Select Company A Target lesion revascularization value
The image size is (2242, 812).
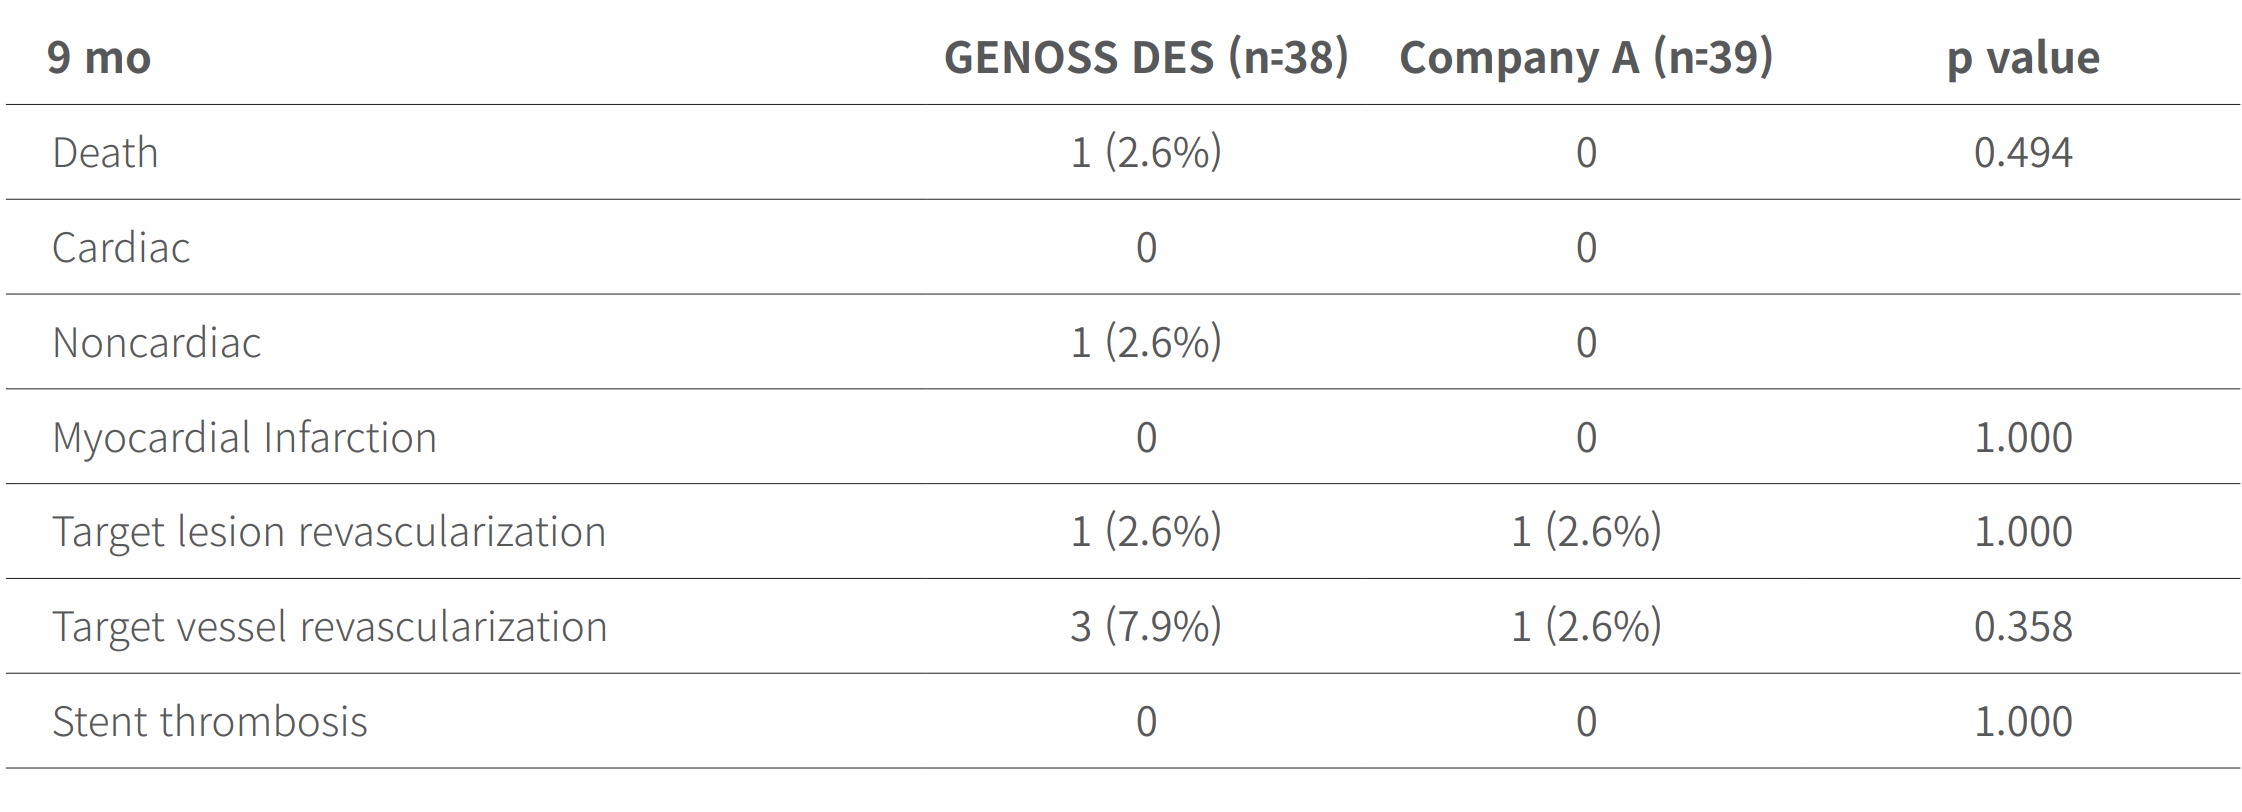[x=1586, y=532]
